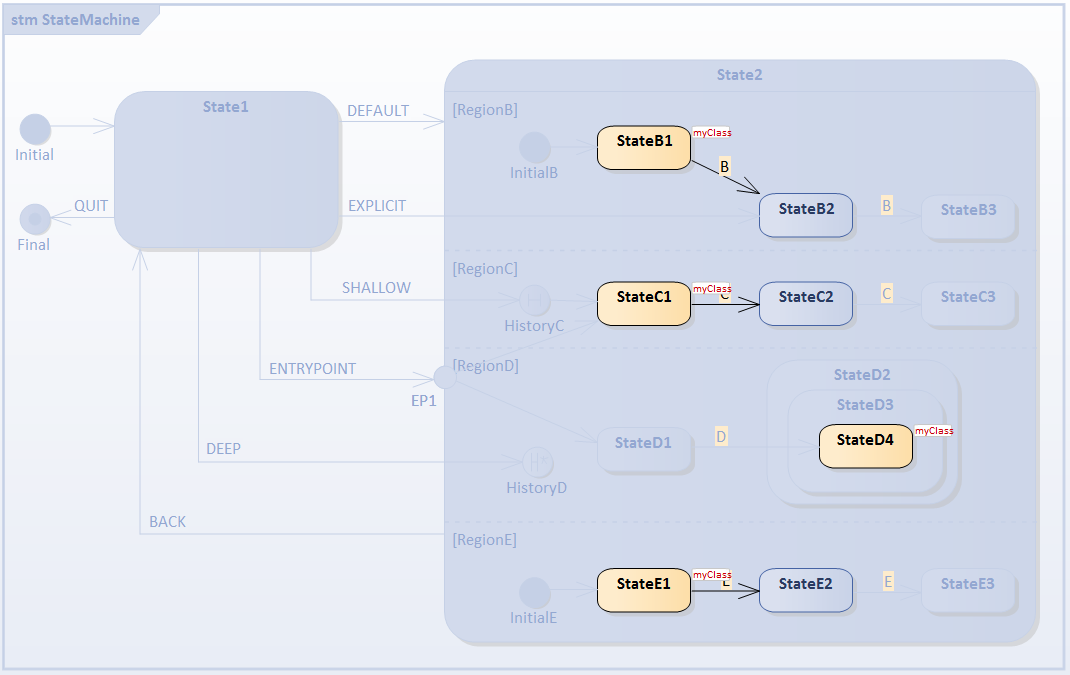
Task: Select the stm StateMachine frame label
Action: (x=75, y=20)
